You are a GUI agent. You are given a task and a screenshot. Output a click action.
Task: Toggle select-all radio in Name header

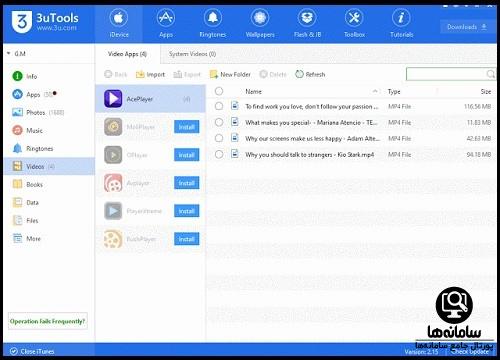219,91
